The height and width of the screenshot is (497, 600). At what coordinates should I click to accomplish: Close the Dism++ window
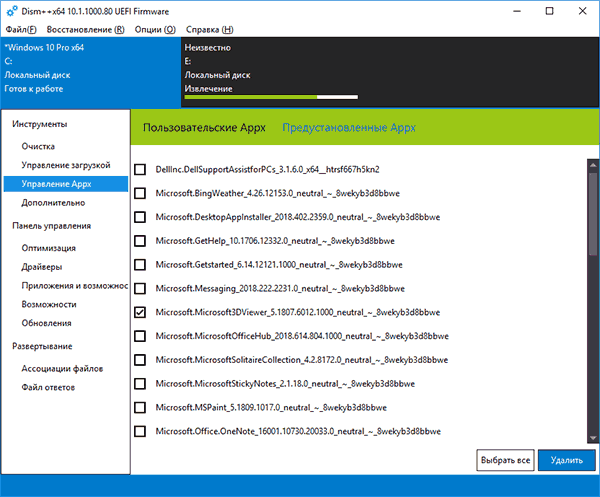coord(582,11)
